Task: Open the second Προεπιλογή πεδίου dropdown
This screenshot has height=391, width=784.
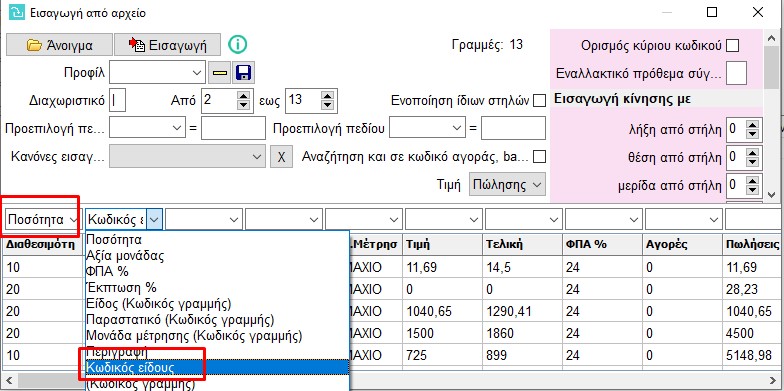Action: tap(428, 128)
